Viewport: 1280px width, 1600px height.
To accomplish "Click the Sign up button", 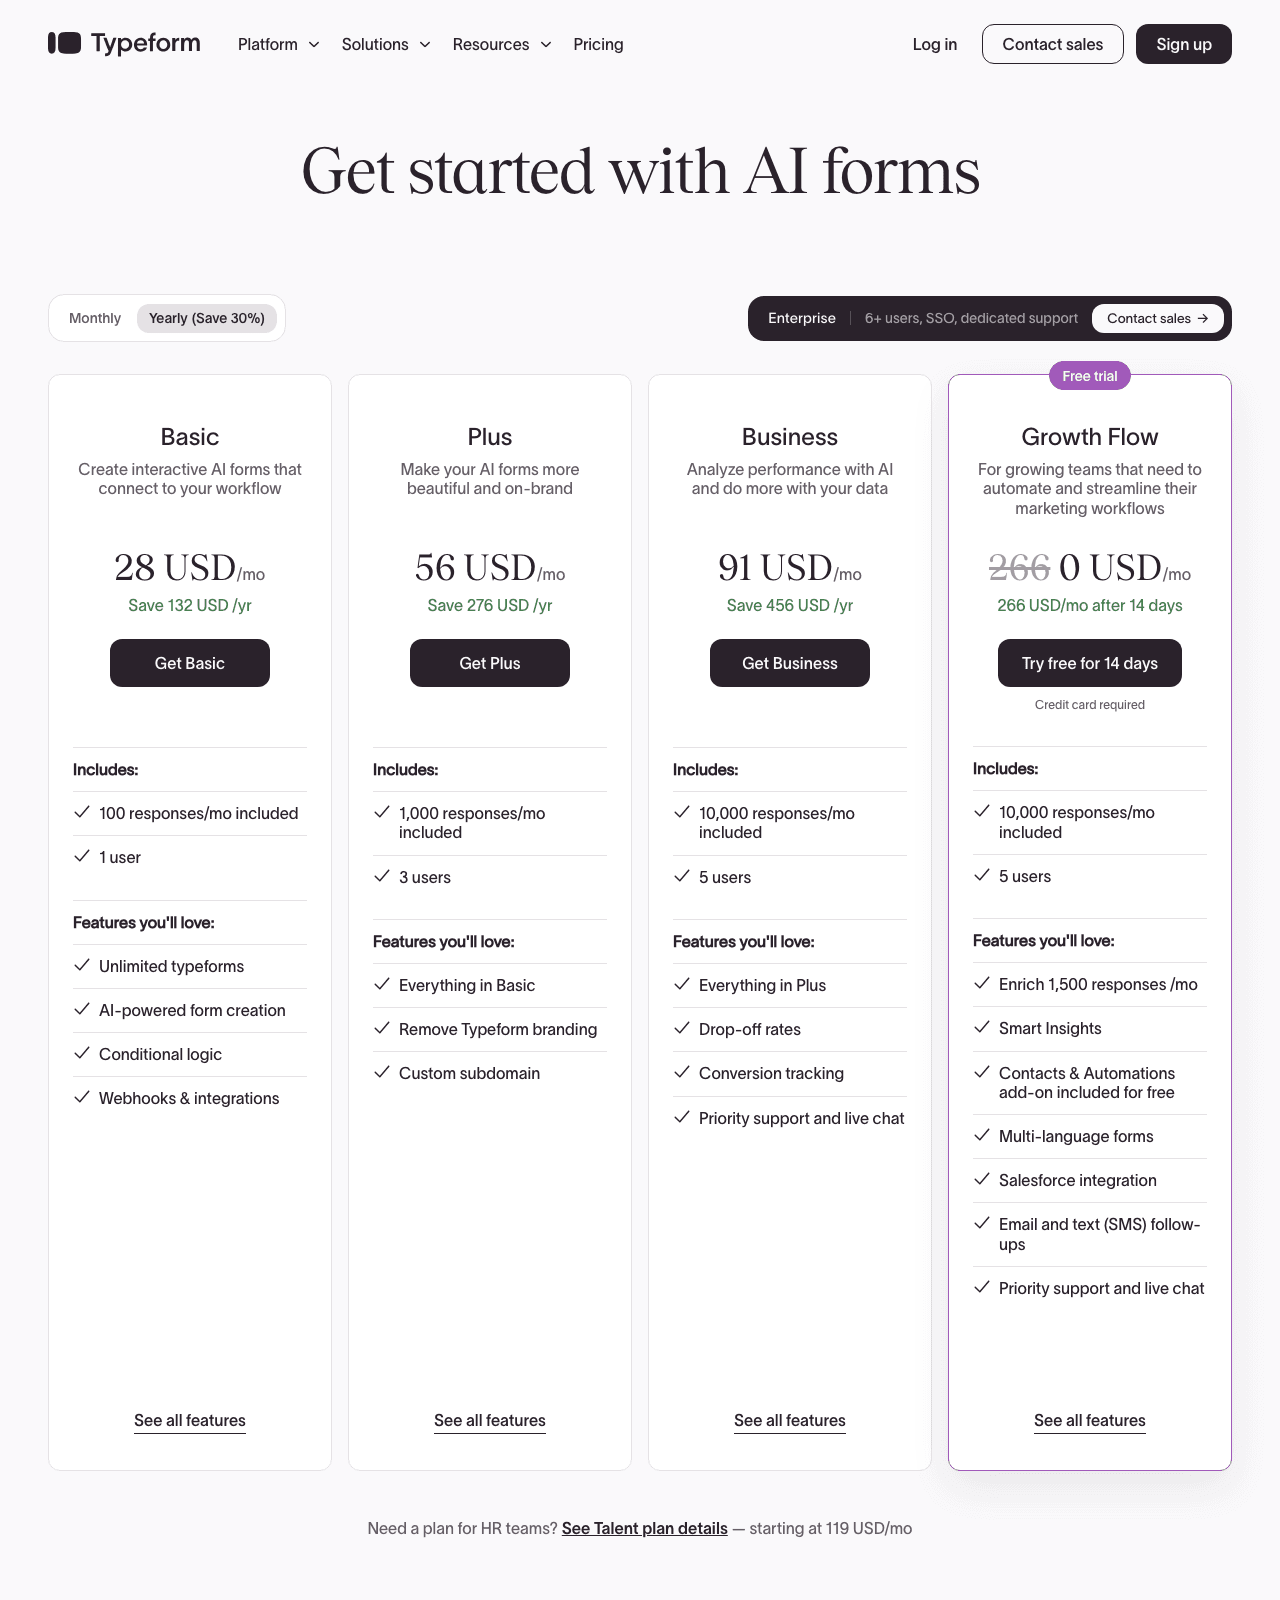I will [1184, 44].
